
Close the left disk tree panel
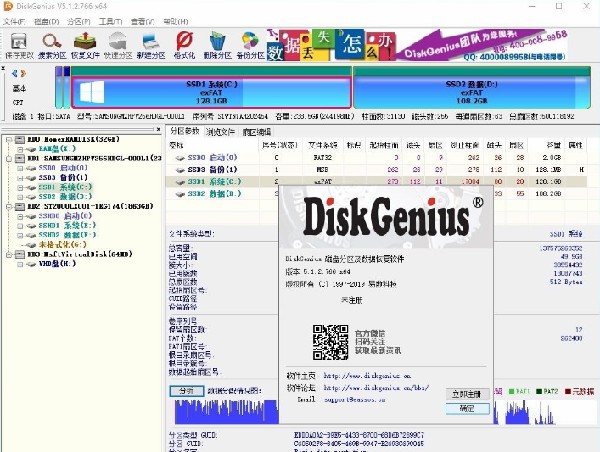(x=158, y=129)
